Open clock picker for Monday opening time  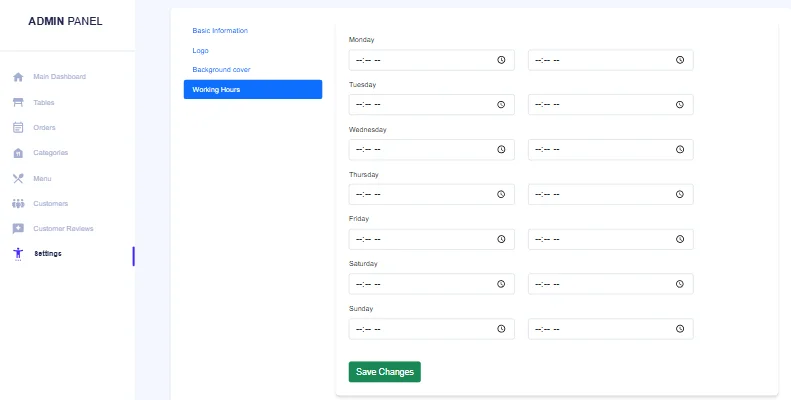pyautogui.click(x=501, y=60)
